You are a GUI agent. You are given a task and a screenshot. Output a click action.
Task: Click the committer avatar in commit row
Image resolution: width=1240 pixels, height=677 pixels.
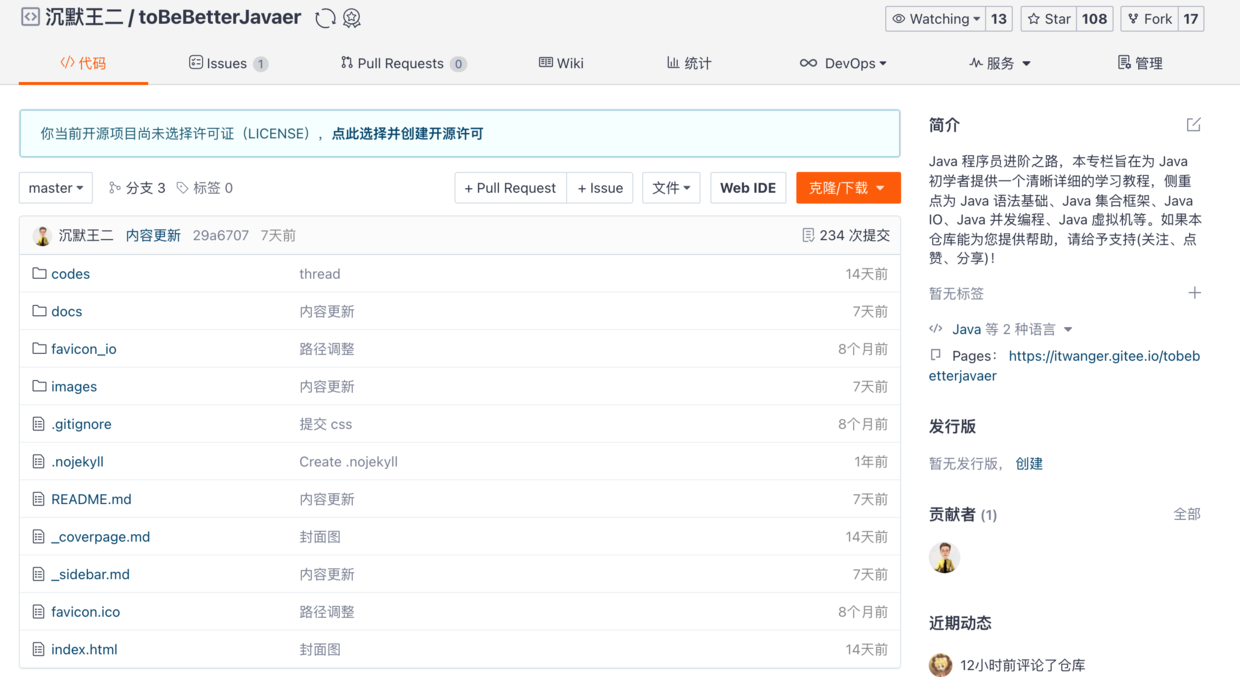point(42,236)
